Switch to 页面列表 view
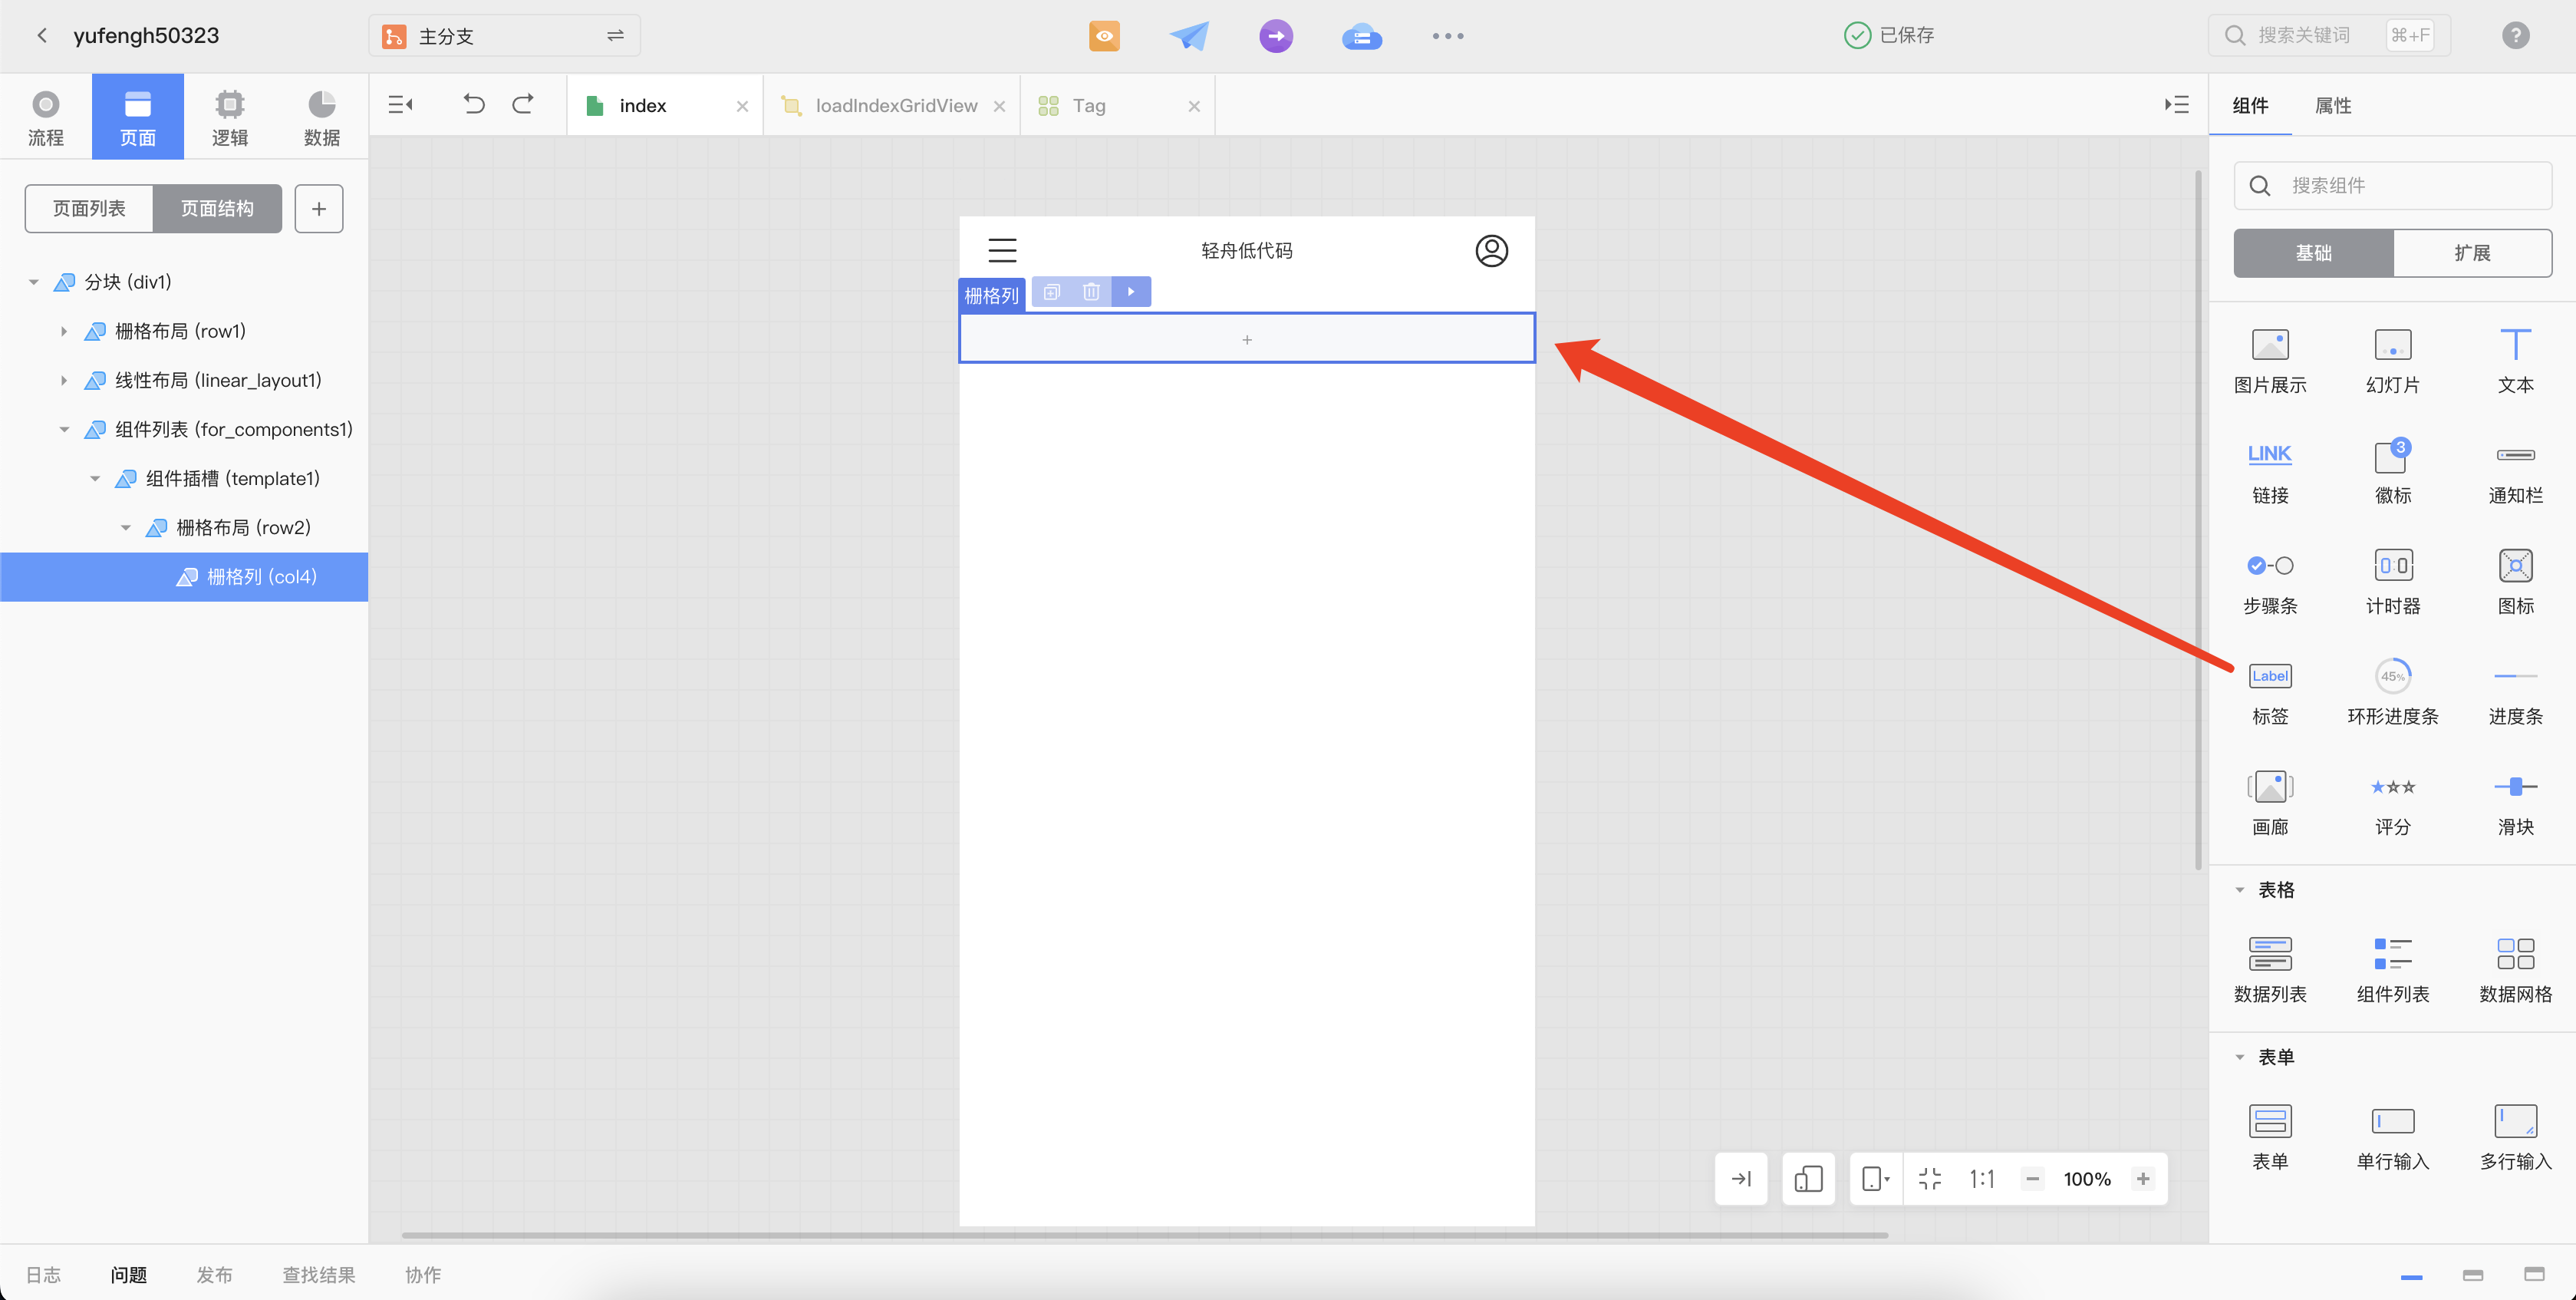The image size is (2576, 1300). tap(89, 208)
